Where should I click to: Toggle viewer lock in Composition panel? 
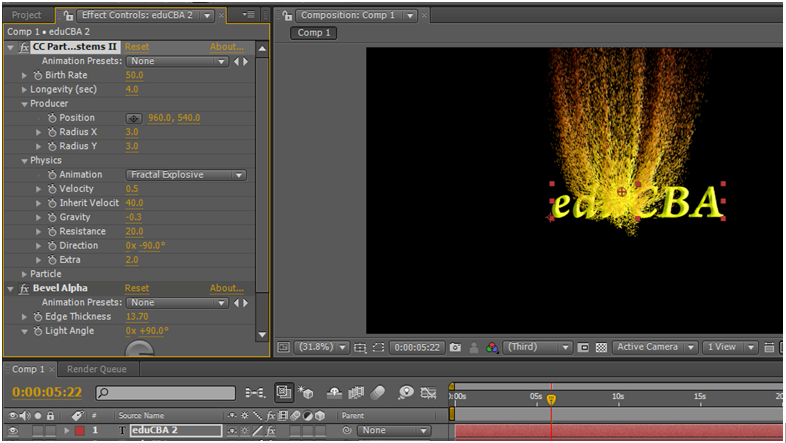287,16
